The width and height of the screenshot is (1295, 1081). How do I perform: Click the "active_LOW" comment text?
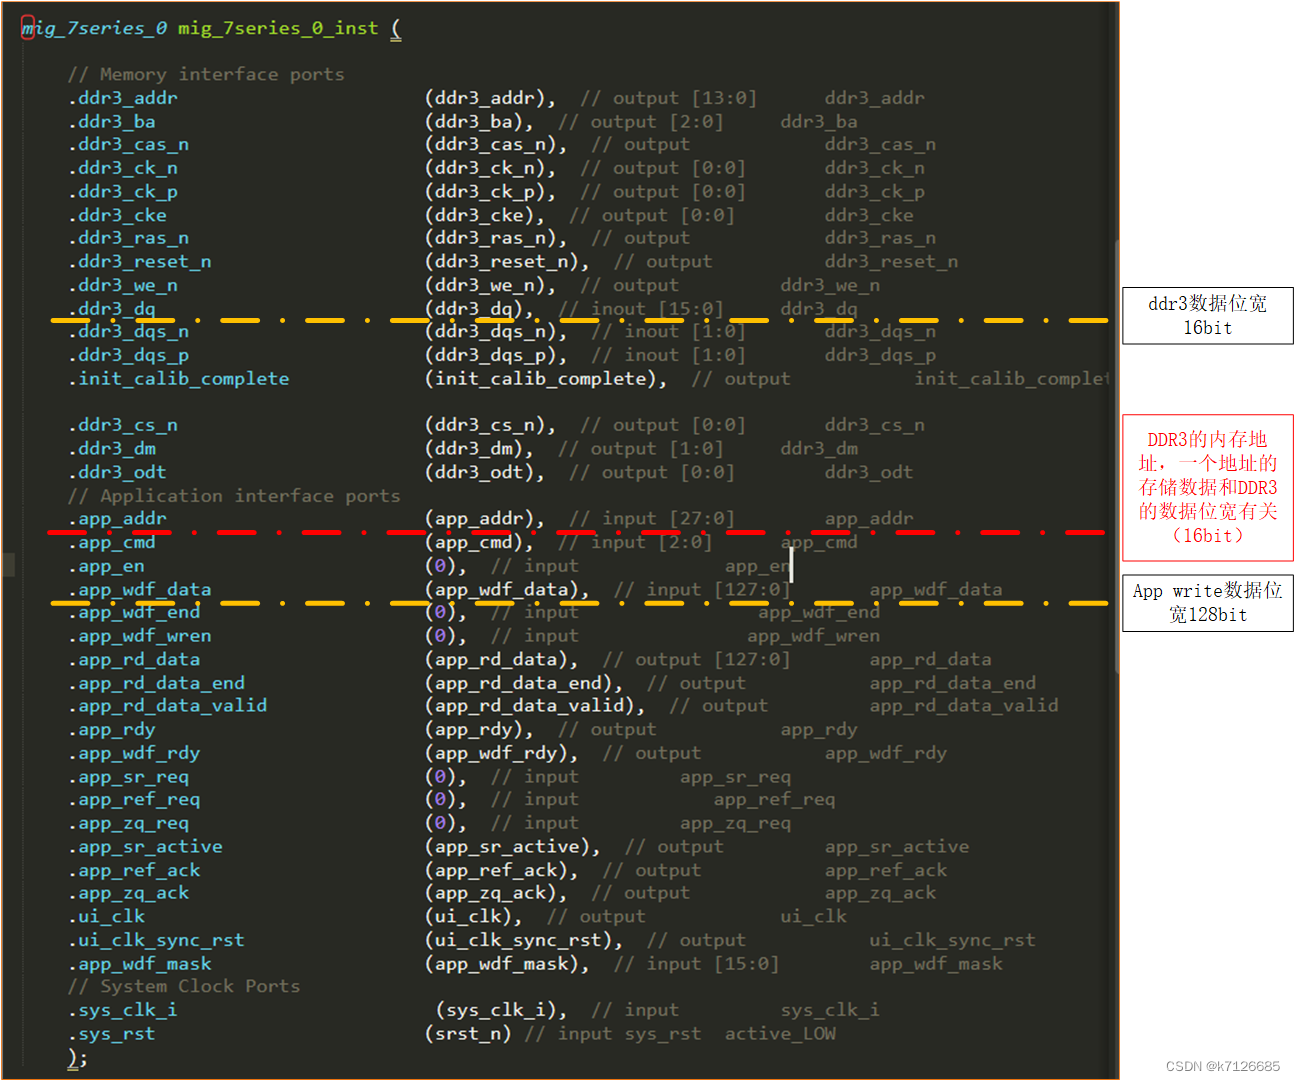pyautogui.click(x=780, y=1034)
